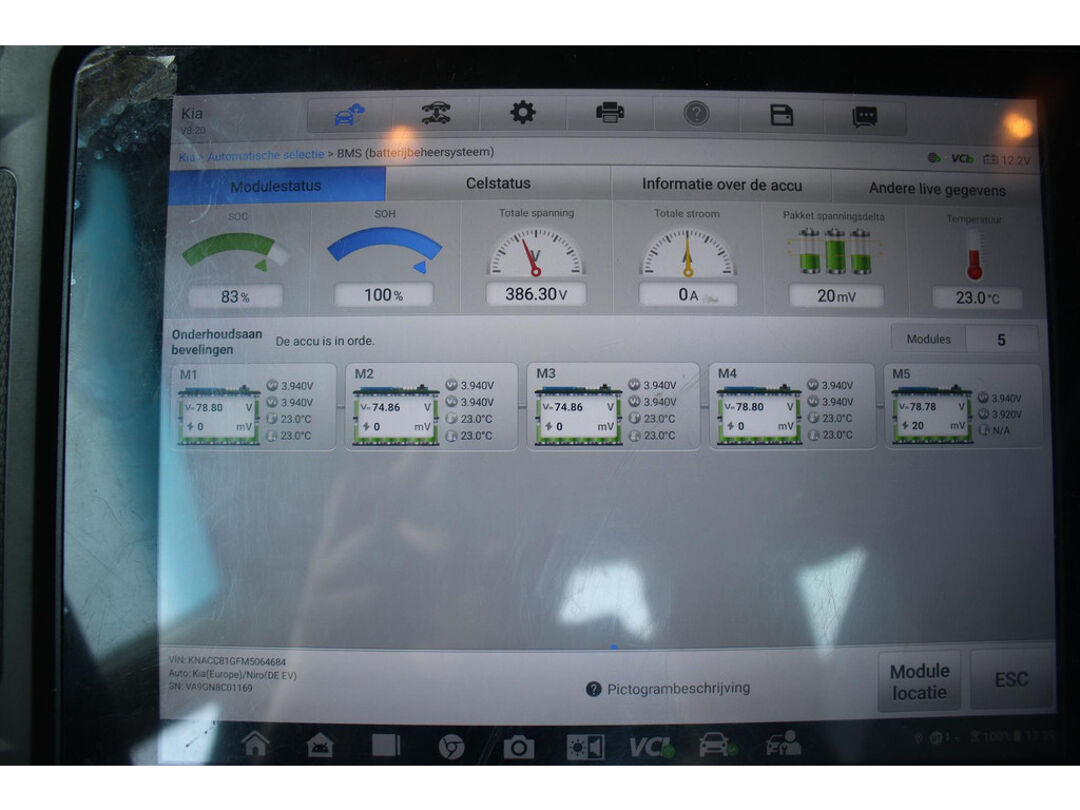This screenshot has height=810, width=1080.
Task: Click the VIN line KNACC81GFM5064684
Action: [227, 661]
